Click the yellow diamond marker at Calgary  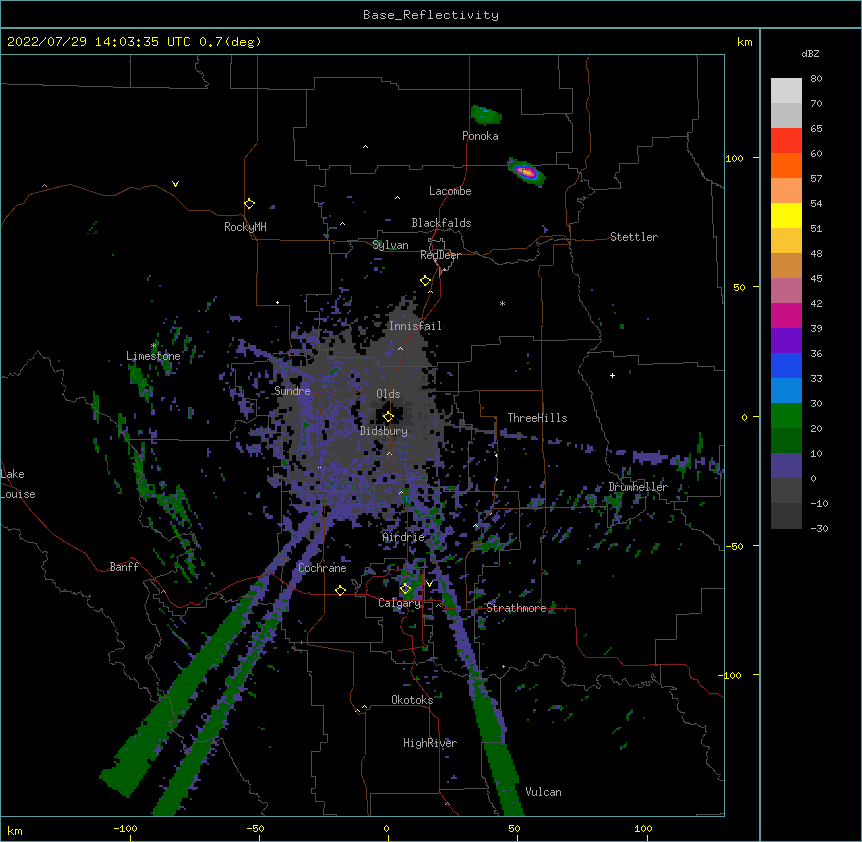click(405, 589)
